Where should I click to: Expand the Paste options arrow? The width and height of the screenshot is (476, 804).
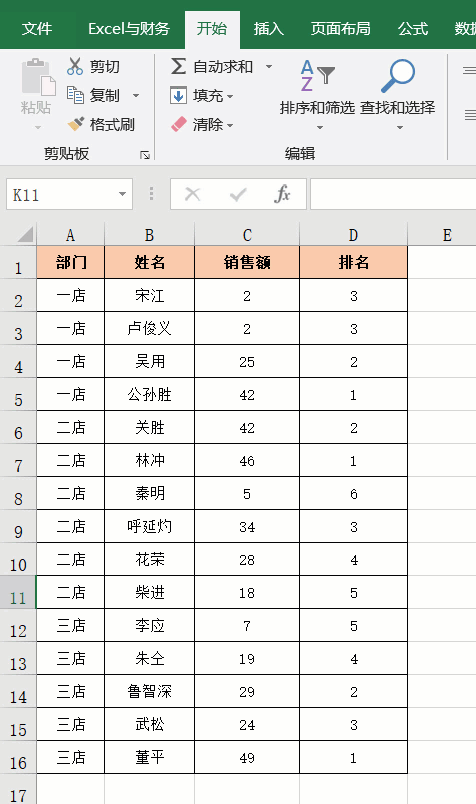click(x=38, y=127)
